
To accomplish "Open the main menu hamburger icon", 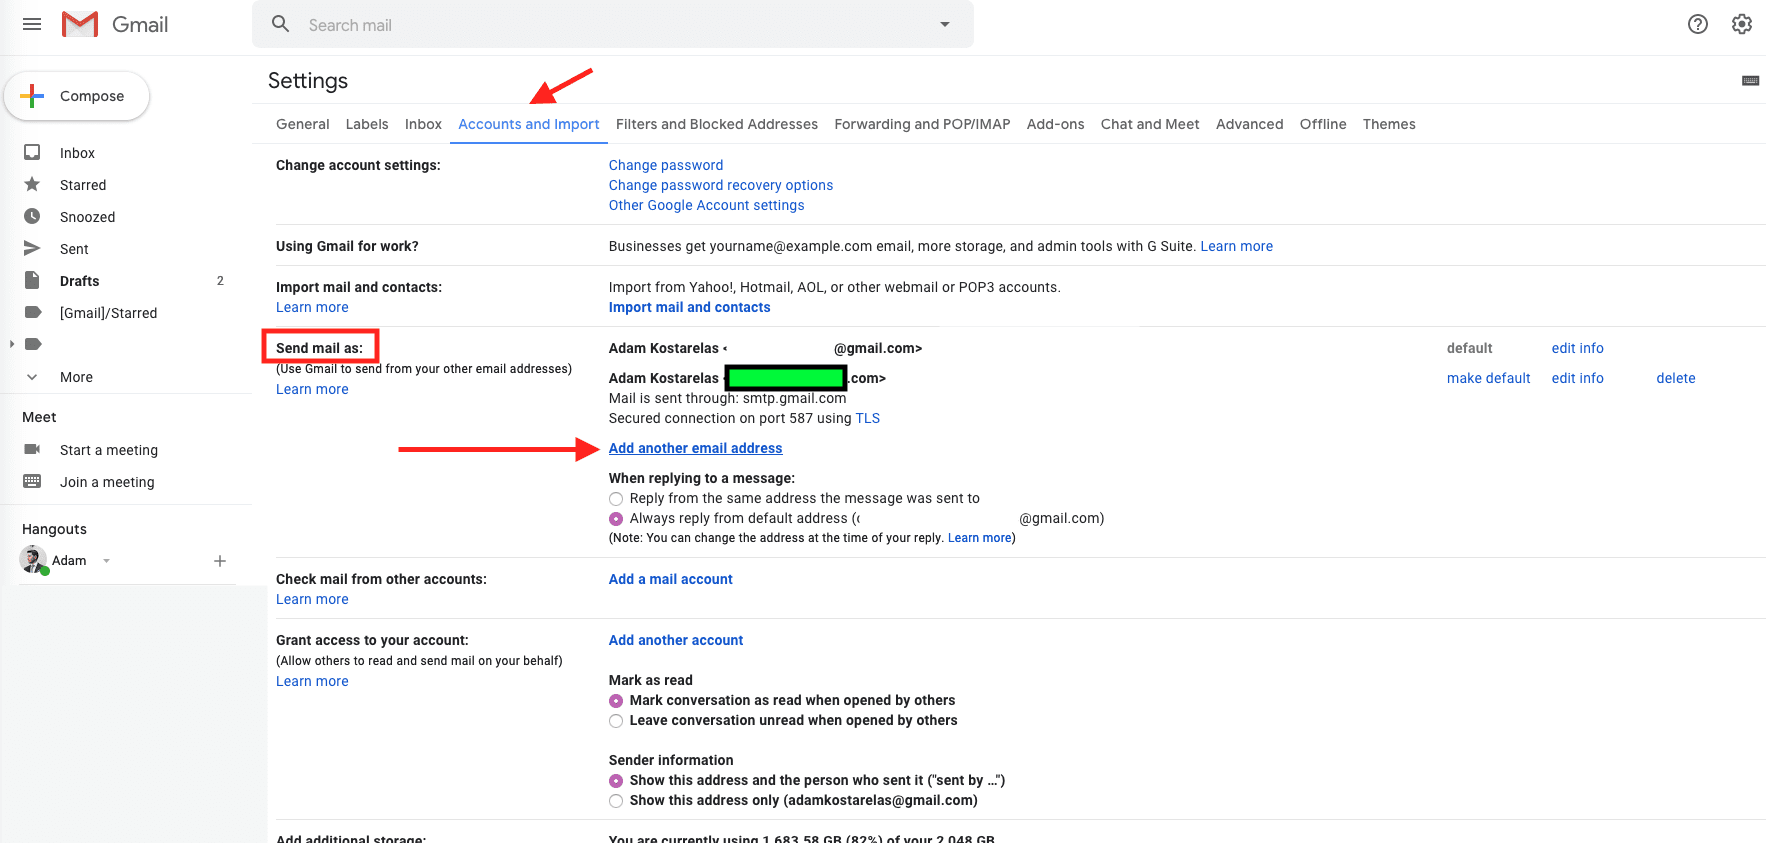I will pyautogui.click(x=32, y=24).
